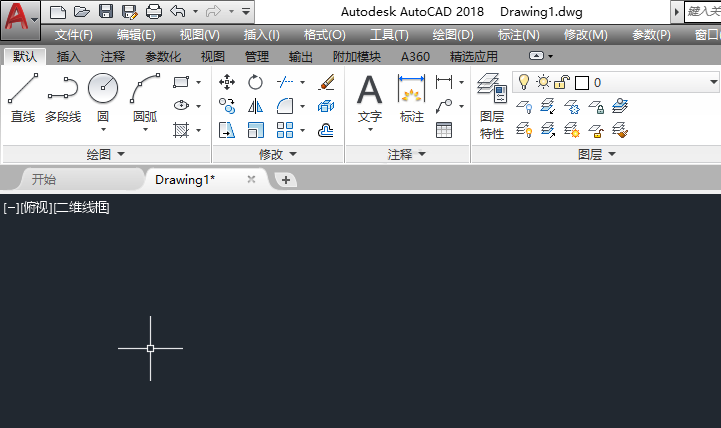Select the Text (文字) tool
Screen dimensions: 721x428
click(x=370, y=97)
